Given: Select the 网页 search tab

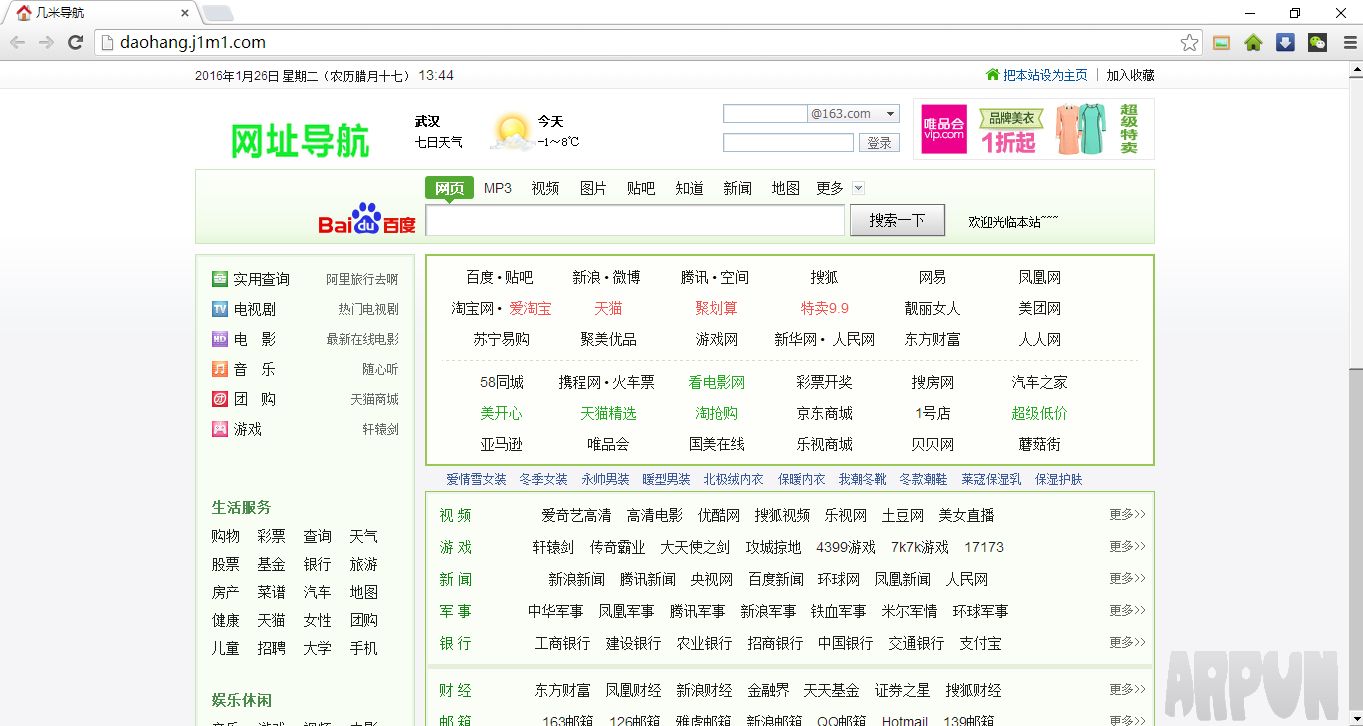Looking at the screenshot, I should click(x=449, y=188).
